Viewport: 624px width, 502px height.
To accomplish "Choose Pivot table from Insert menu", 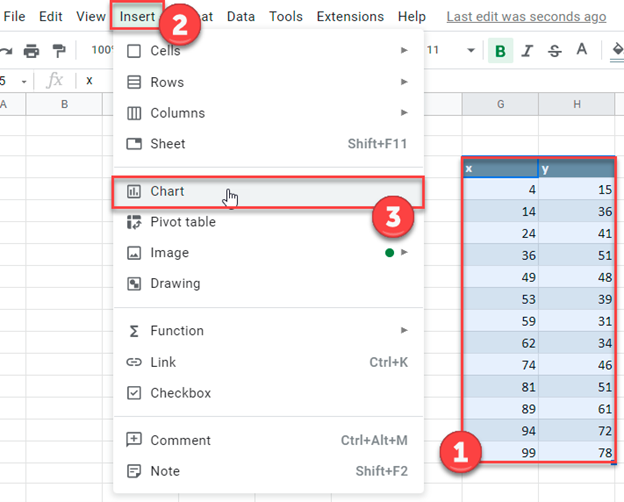I will click(x=268, y=222).
